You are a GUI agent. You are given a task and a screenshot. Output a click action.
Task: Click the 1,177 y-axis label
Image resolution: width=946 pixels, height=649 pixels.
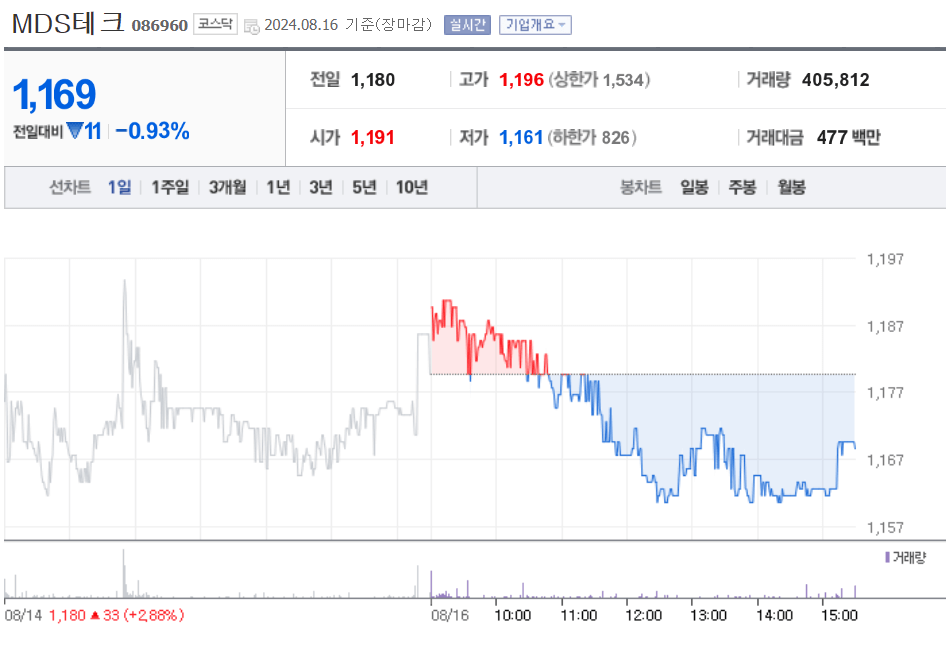coord(885,393)
